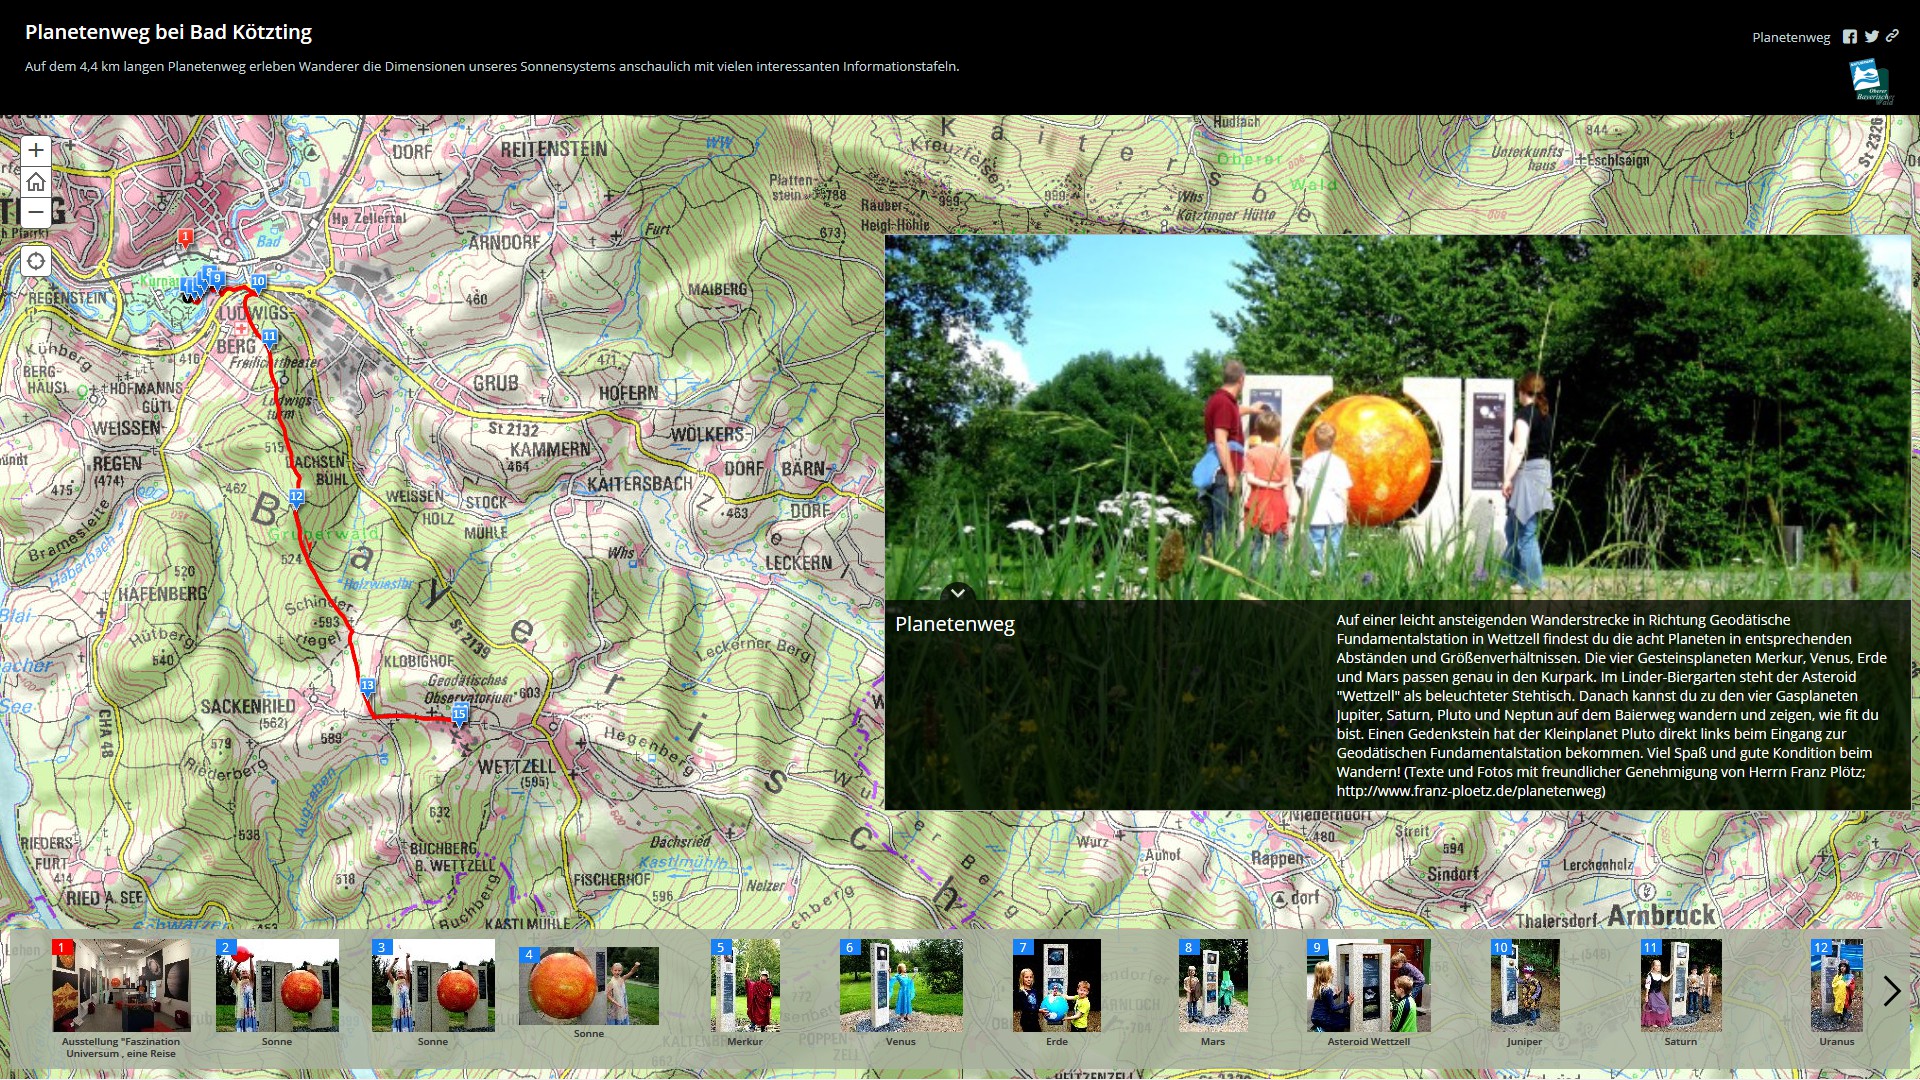This screenshot has width=1920, height=1080.
Task: Click the main Planetenweg photo
Action: tap(1397, 418)
